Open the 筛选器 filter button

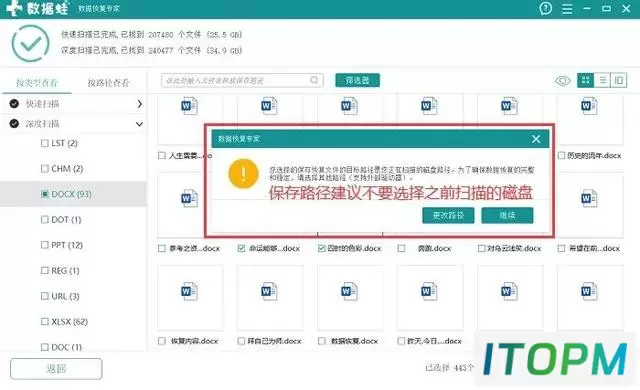358,80
